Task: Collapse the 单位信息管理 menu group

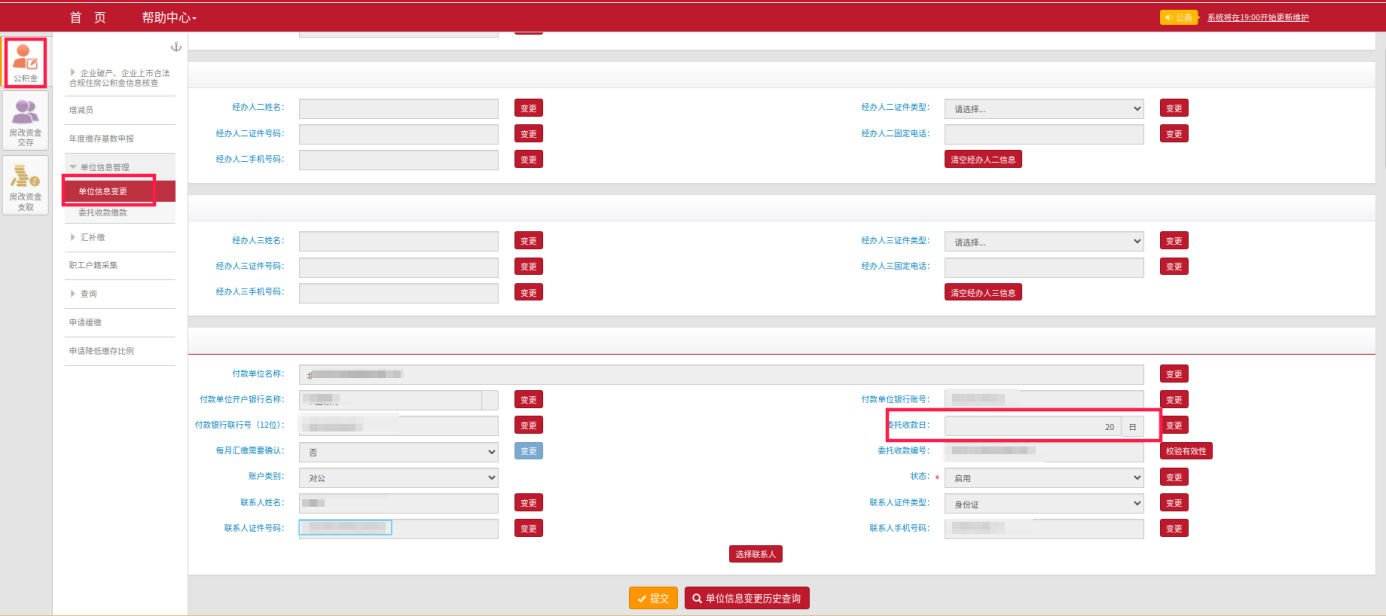Action: pos(104,167)
